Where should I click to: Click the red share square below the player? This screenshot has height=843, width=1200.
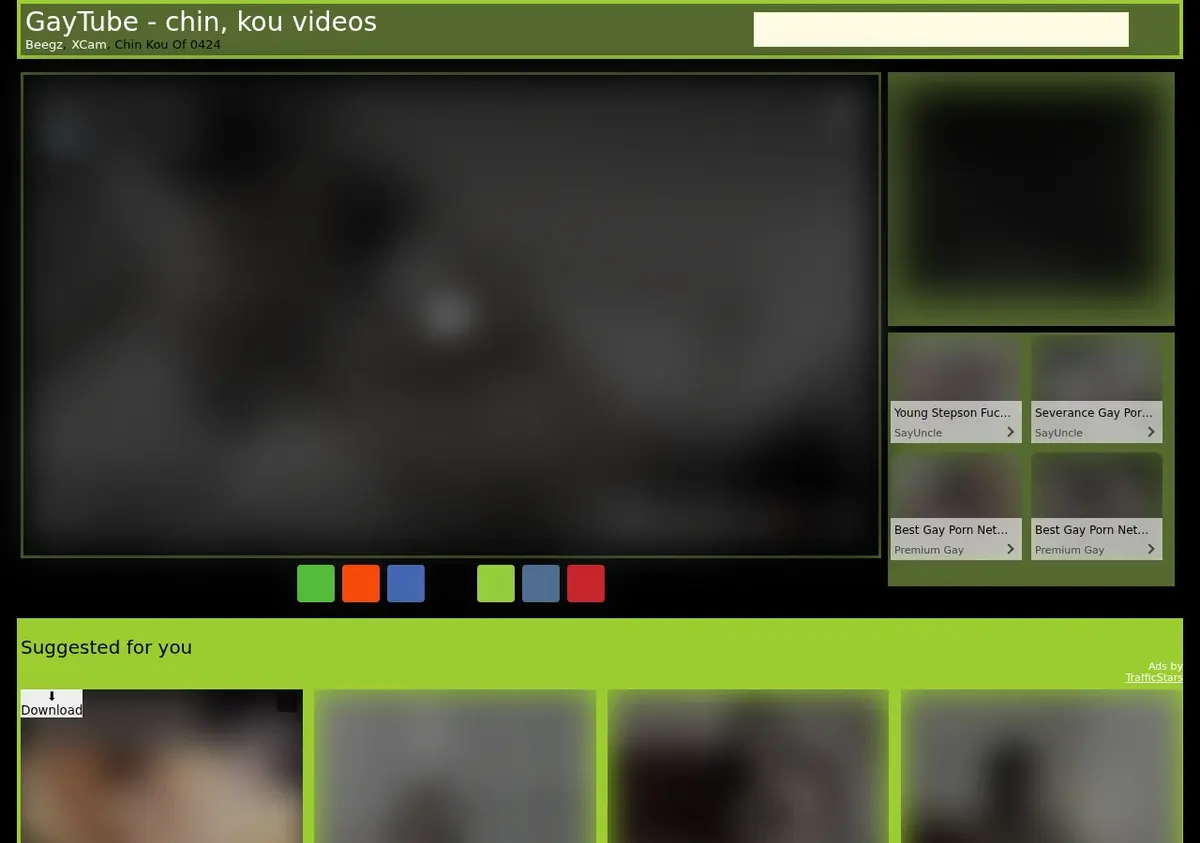(586, 584)
